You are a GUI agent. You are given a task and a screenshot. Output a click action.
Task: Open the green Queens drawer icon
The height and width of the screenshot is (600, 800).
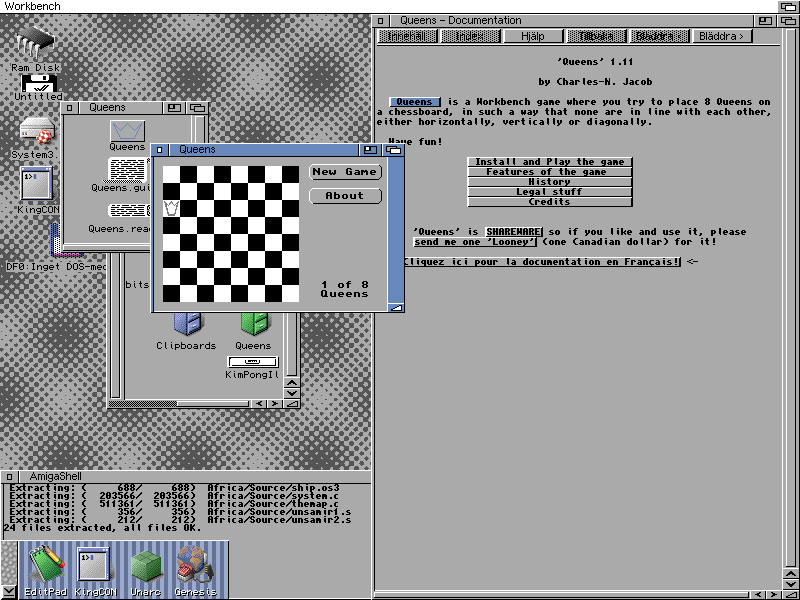254,324
